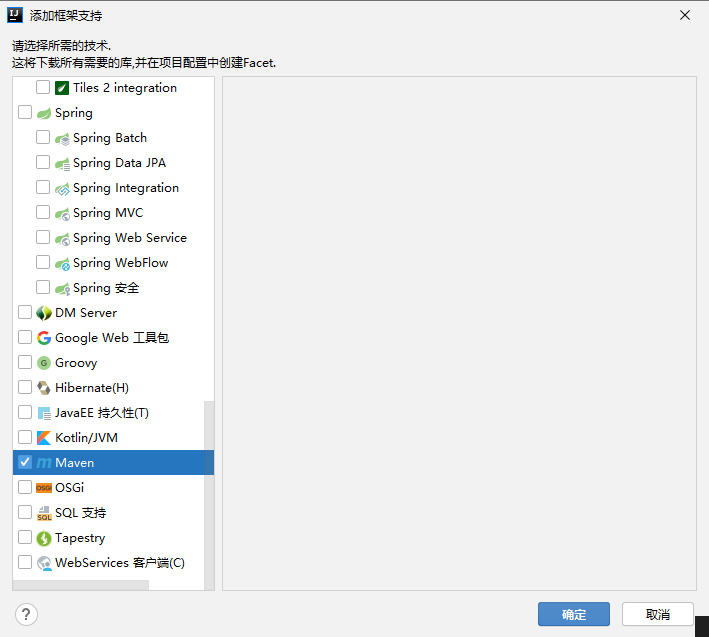Select the OSGi row label
Viewport: 709px width, 637px height.
pos(70,488)
